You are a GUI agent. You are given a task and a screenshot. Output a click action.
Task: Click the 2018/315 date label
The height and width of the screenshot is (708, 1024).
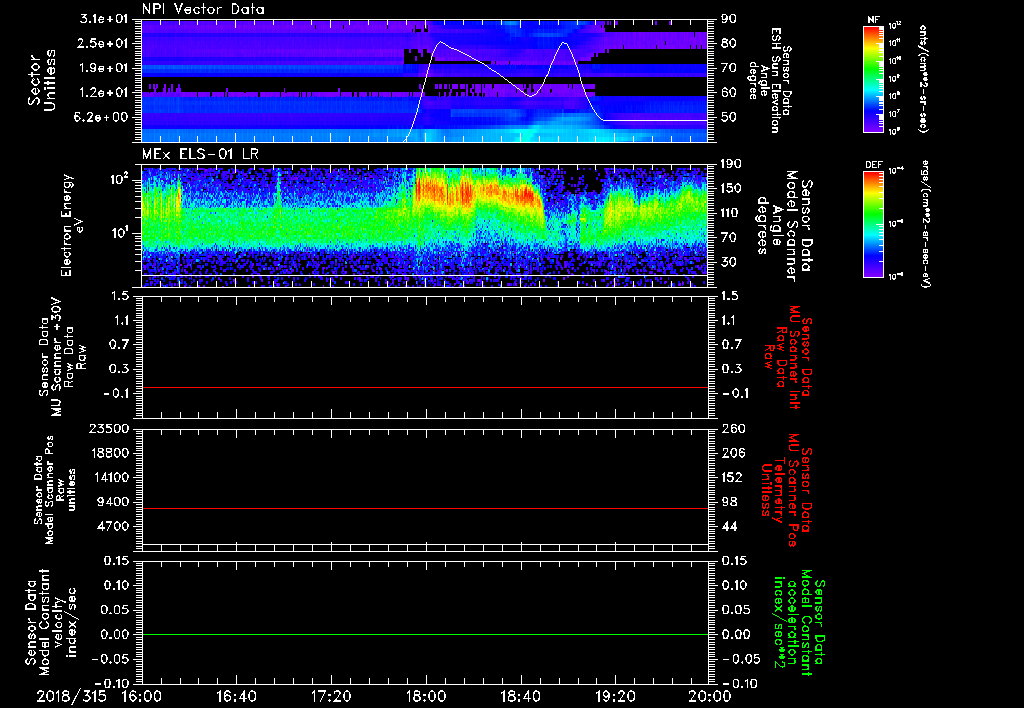[x=72, y=696]
